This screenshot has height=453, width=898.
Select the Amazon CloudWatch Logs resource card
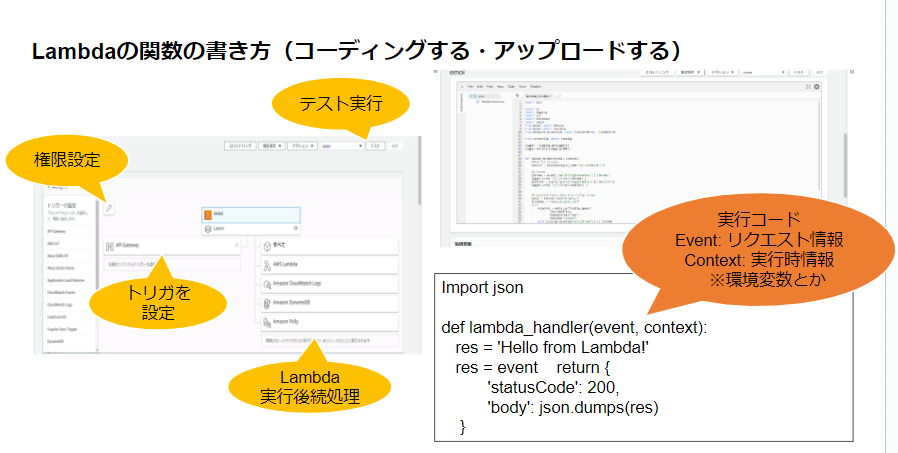pyautogui.click(x=330, y=285)
